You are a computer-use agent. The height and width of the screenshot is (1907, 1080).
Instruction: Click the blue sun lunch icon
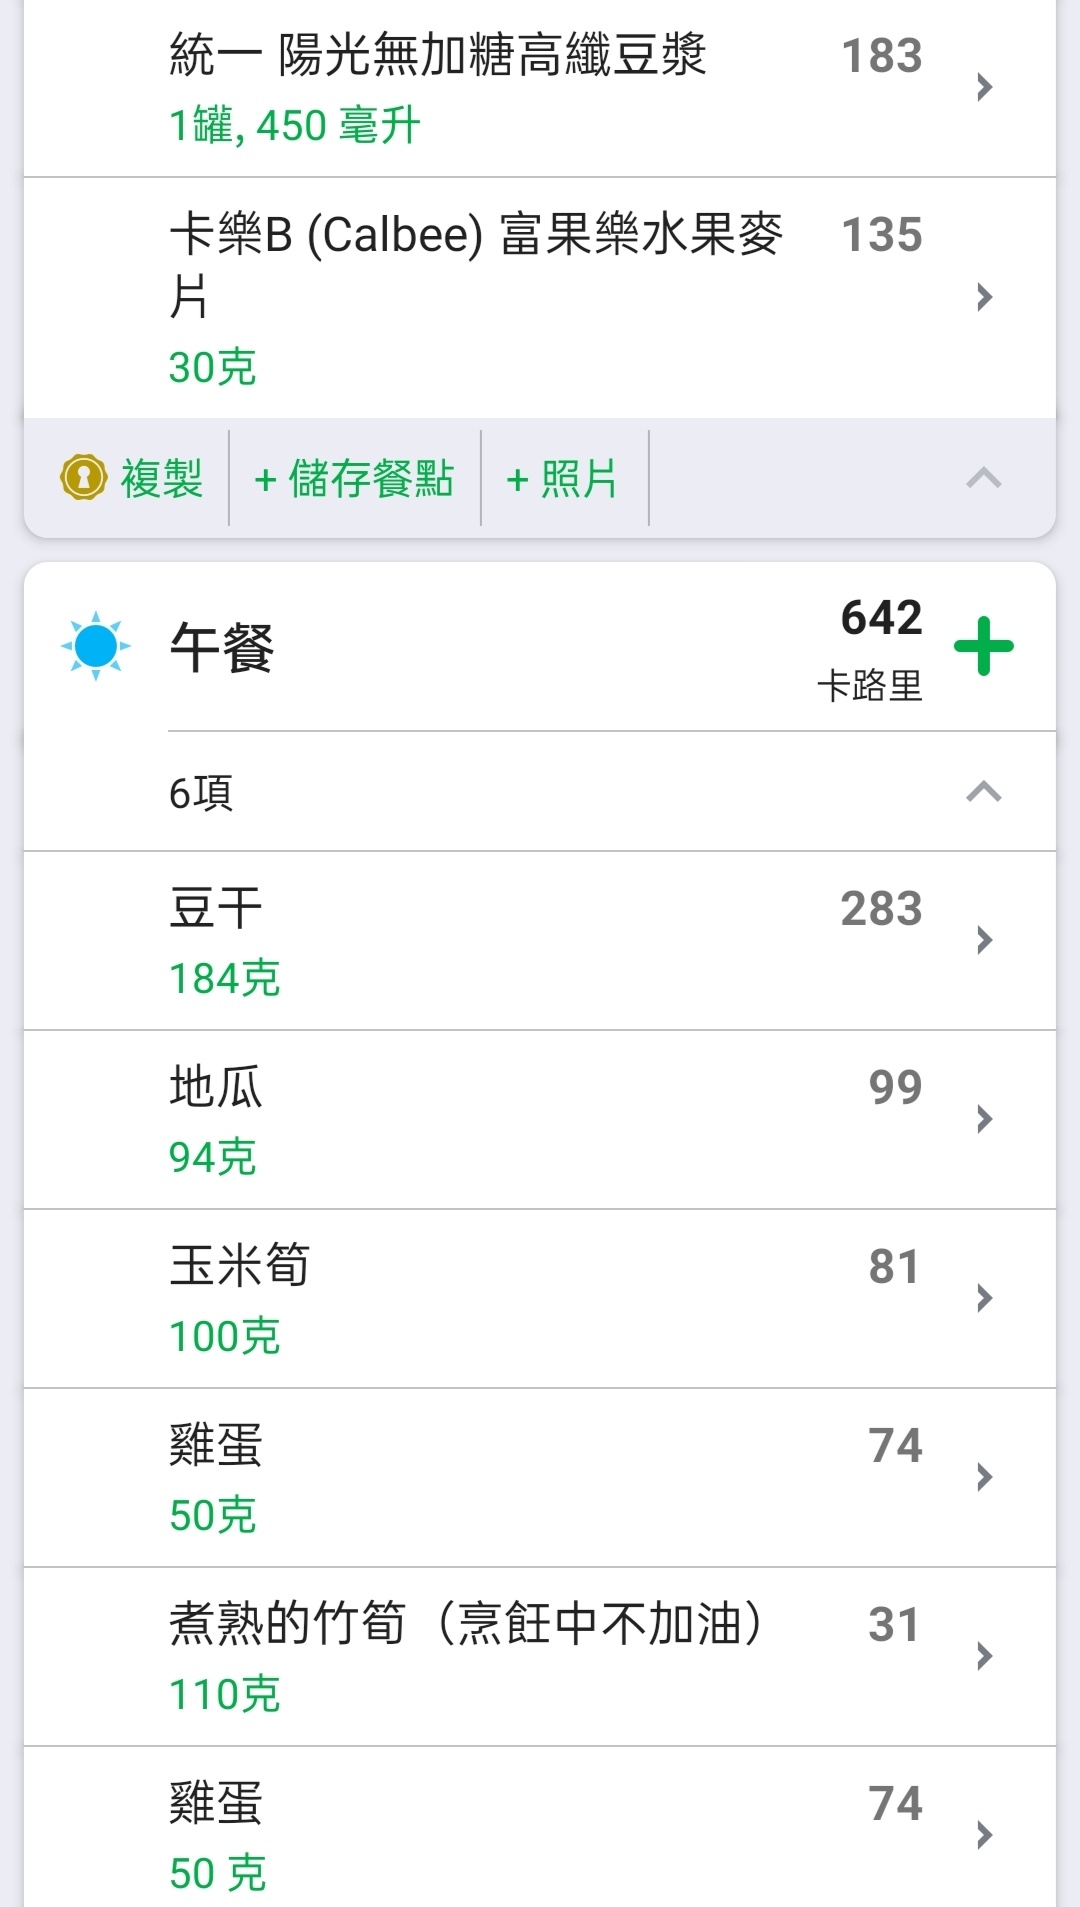coord(96,646)
